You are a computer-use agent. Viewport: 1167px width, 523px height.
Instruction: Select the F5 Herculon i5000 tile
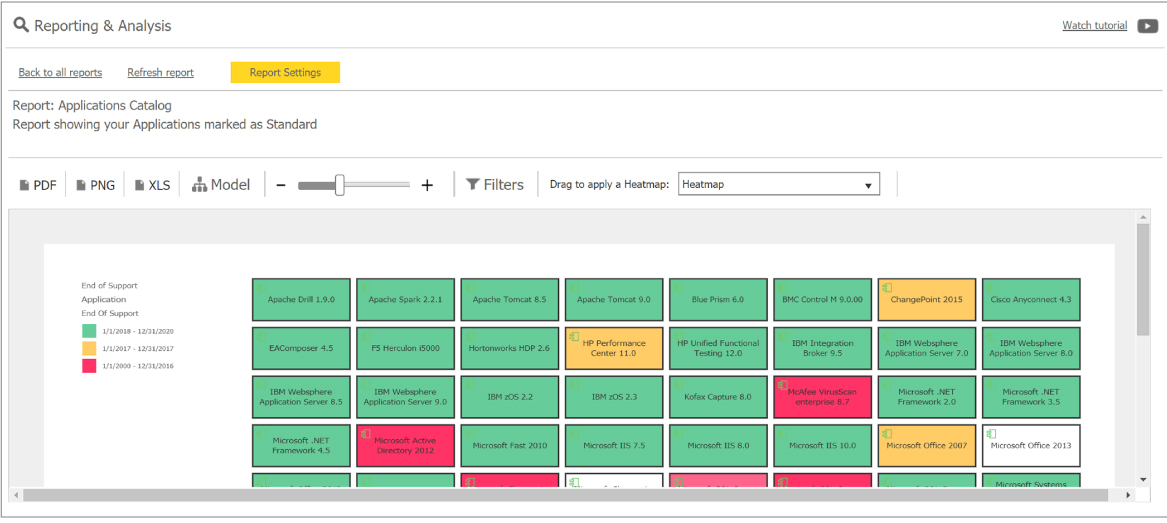pos(406,347)
